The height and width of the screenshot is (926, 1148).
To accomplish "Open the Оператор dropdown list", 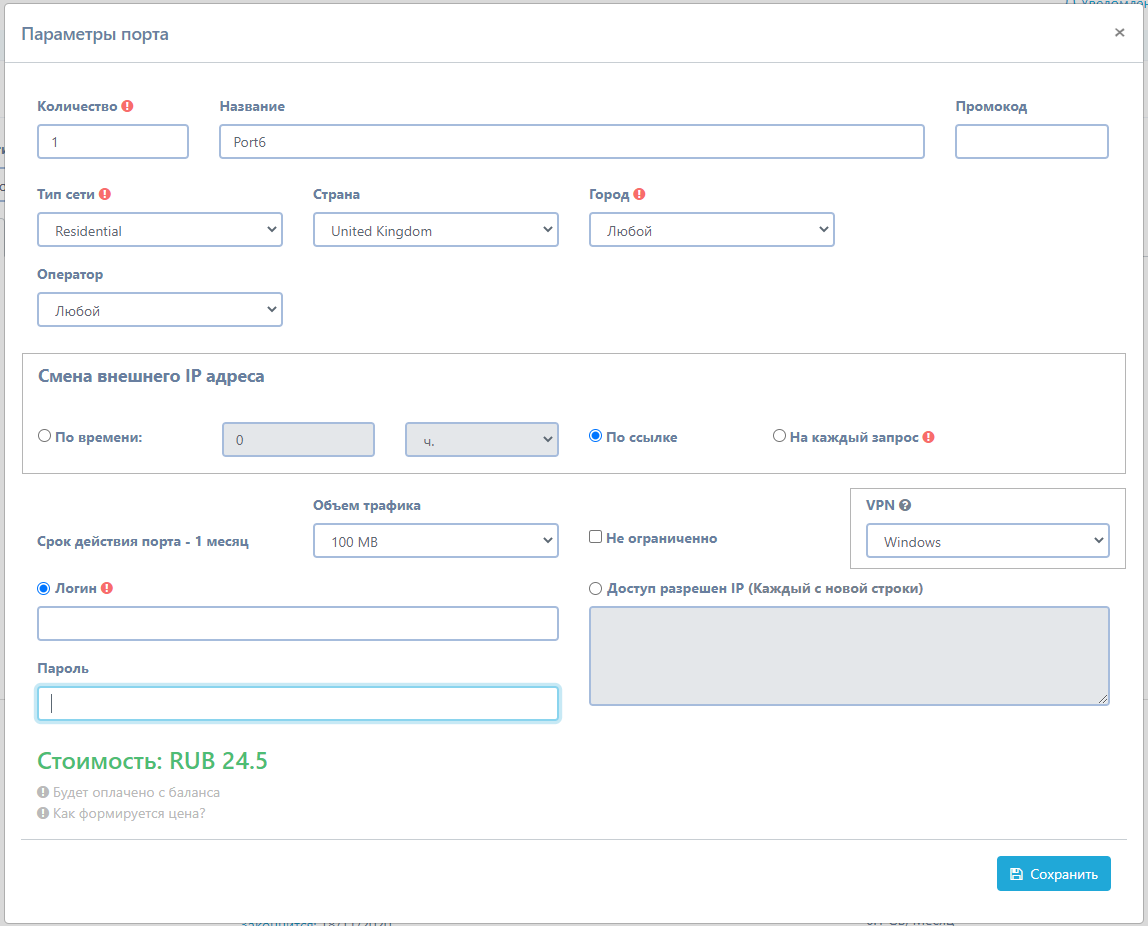I will 160,310.
